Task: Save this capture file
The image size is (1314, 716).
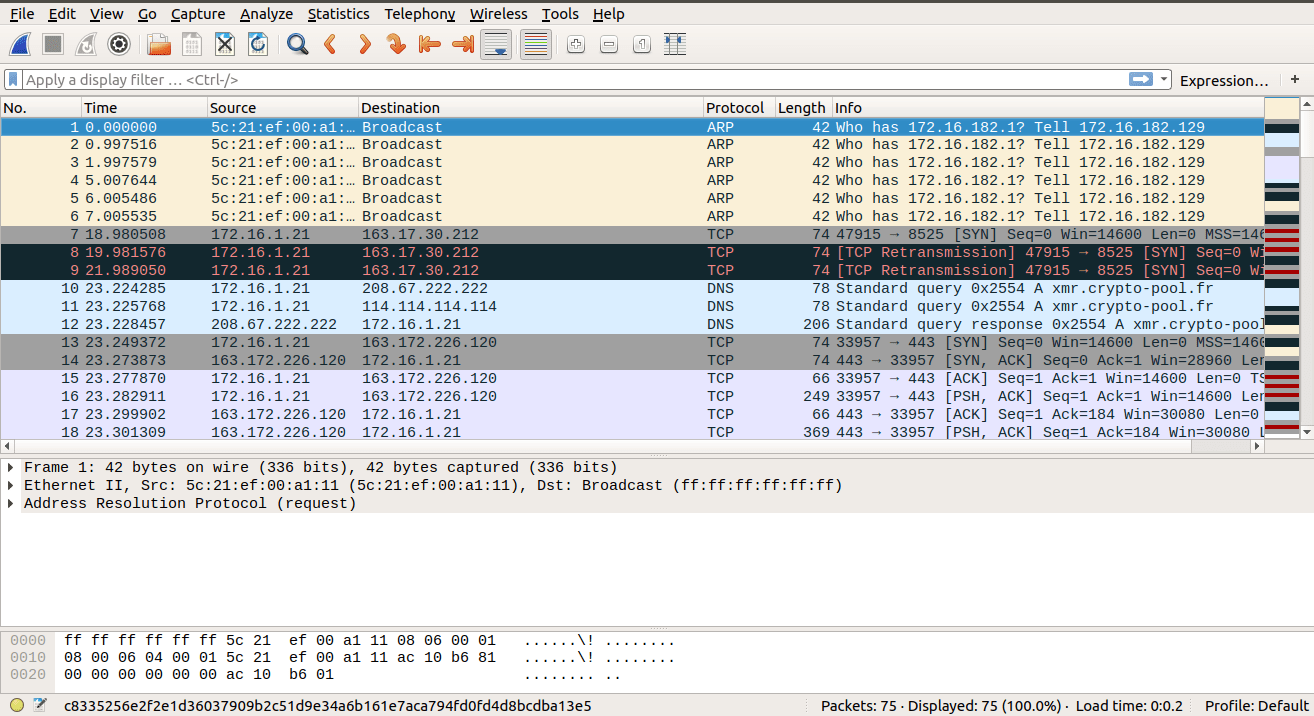Action: tap(191, 44)
